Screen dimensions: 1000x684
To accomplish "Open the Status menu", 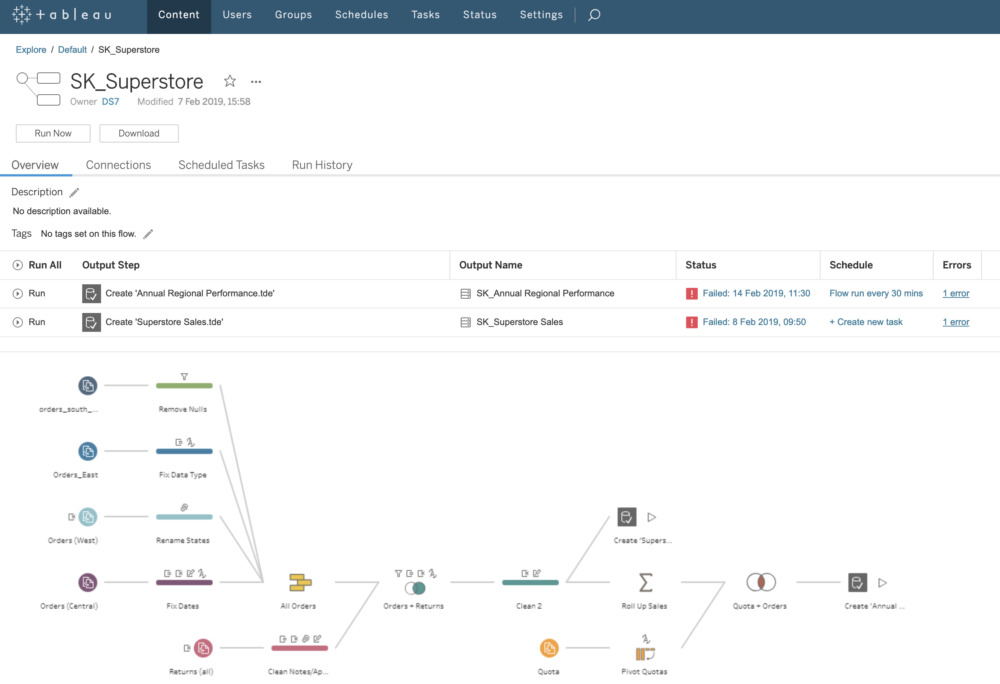I will coord(480,15).
